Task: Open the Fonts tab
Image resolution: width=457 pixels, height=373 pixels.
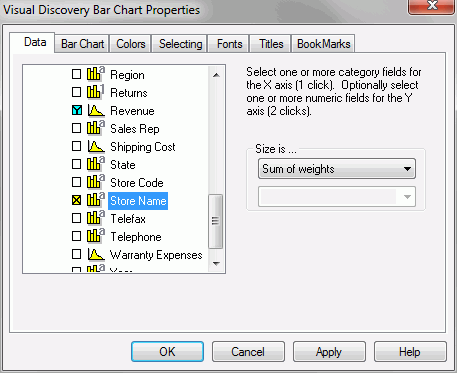Action: coord(229,44)
